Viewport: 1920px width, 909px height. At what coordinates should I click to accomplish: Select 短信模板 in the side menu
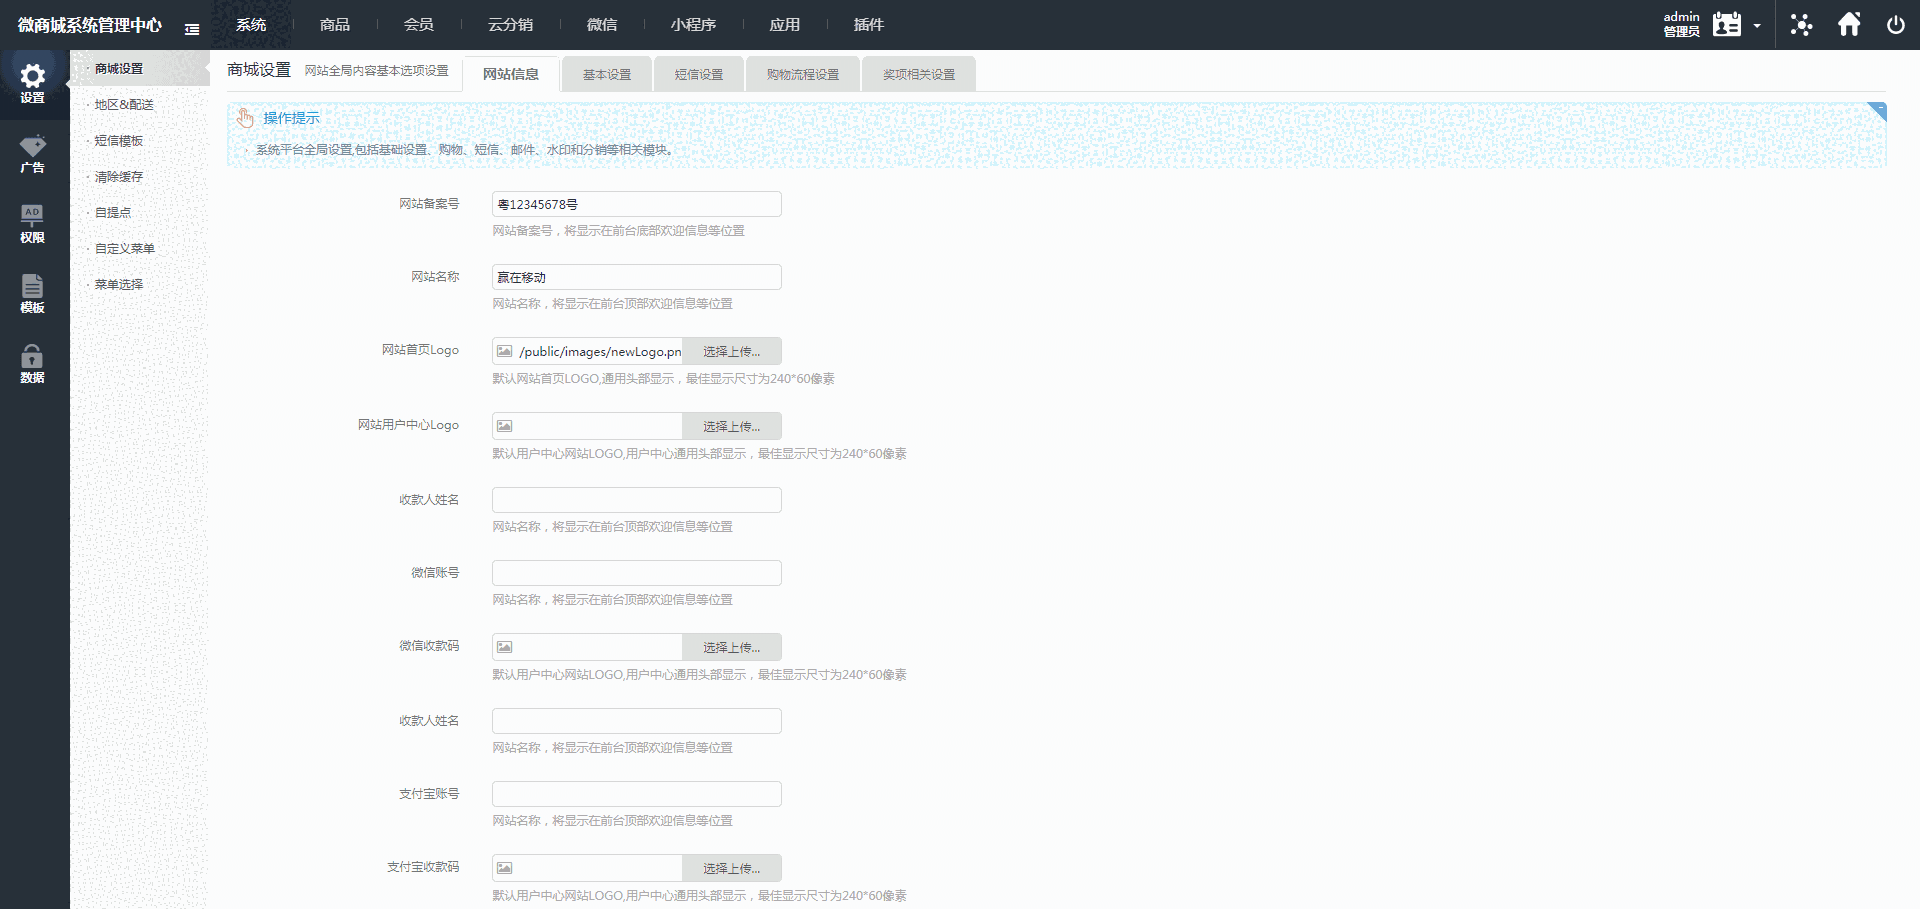coord(140,140)
